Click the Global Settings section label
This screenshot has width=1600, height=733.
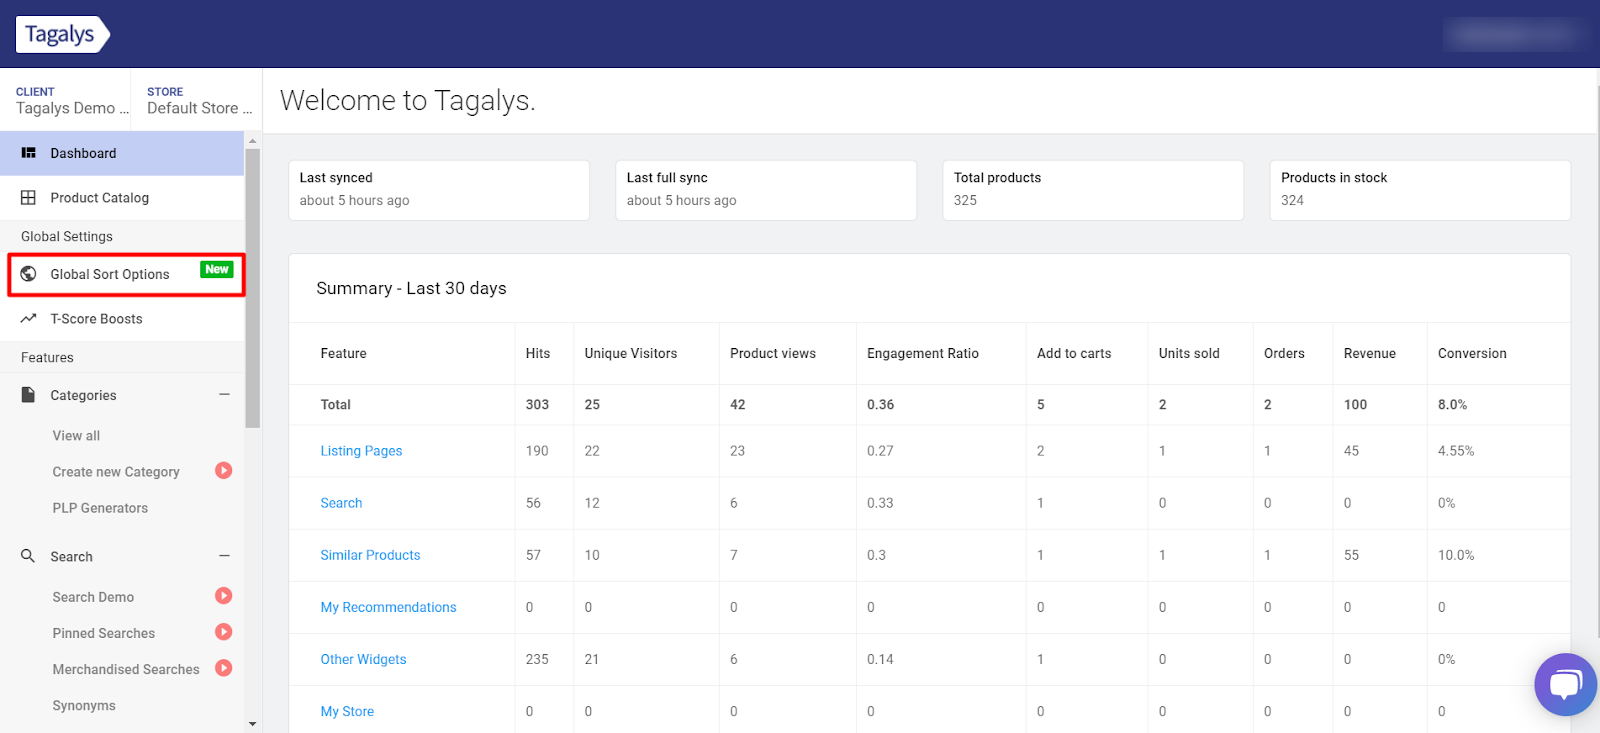click(x=67, y=236)
